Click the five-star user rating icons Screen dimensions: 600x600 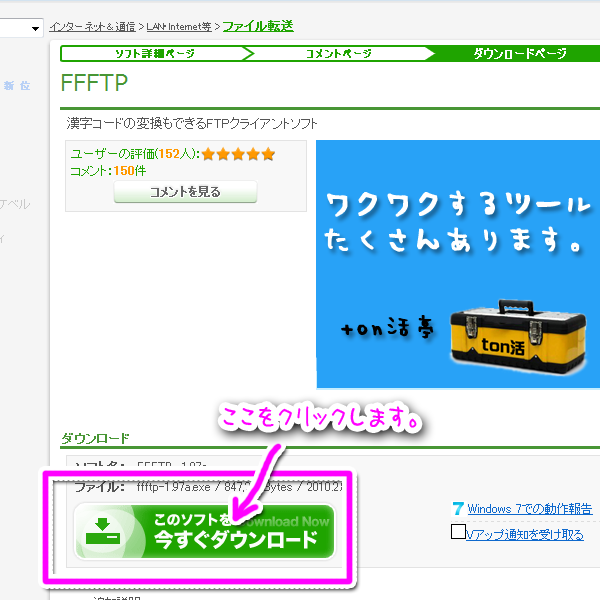coord(238,154)
